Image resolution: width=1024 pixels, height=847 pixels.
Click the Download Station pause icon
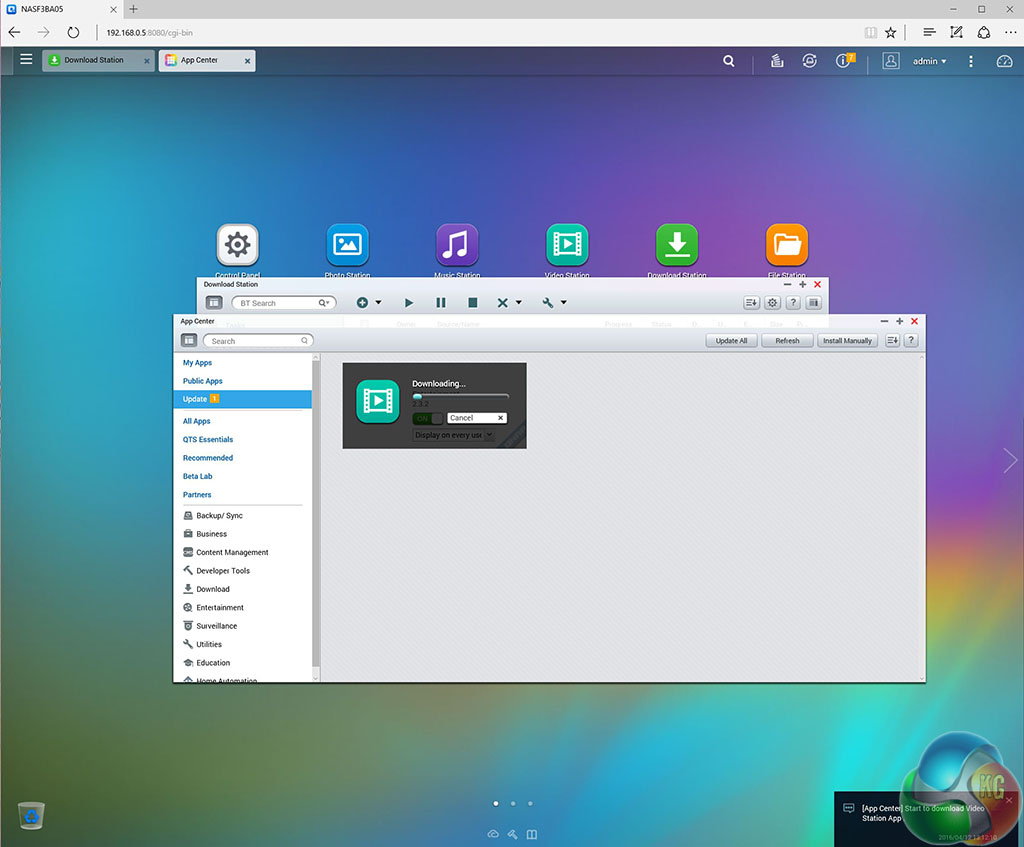click(x=441, y=303)
